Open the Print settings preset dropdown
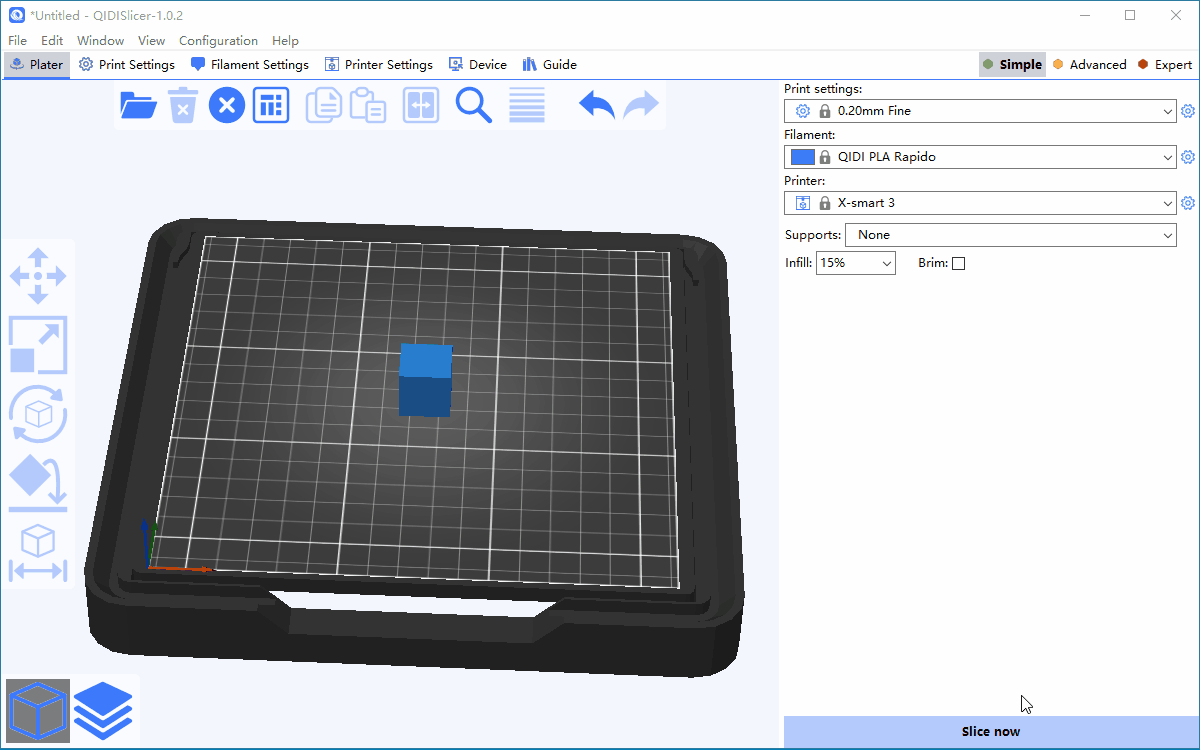 pos(980,111)
